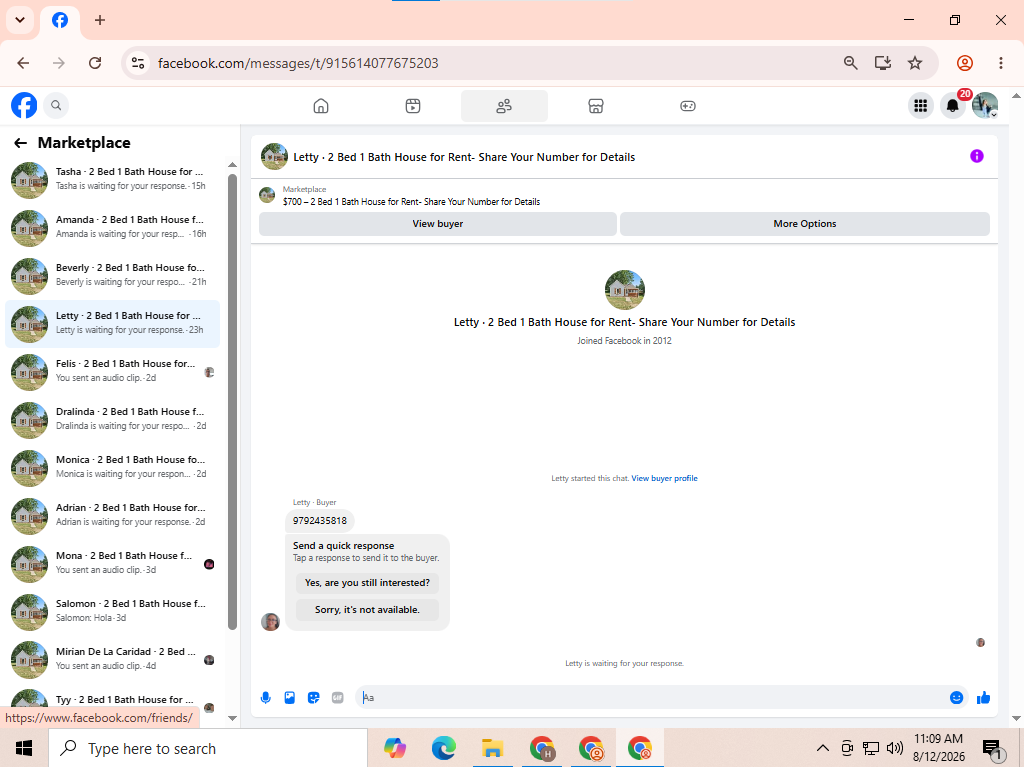This screenshot has height=767, width=1024.
Task: Click the back arrow beside Marketplace
Action: click(21, 143)
